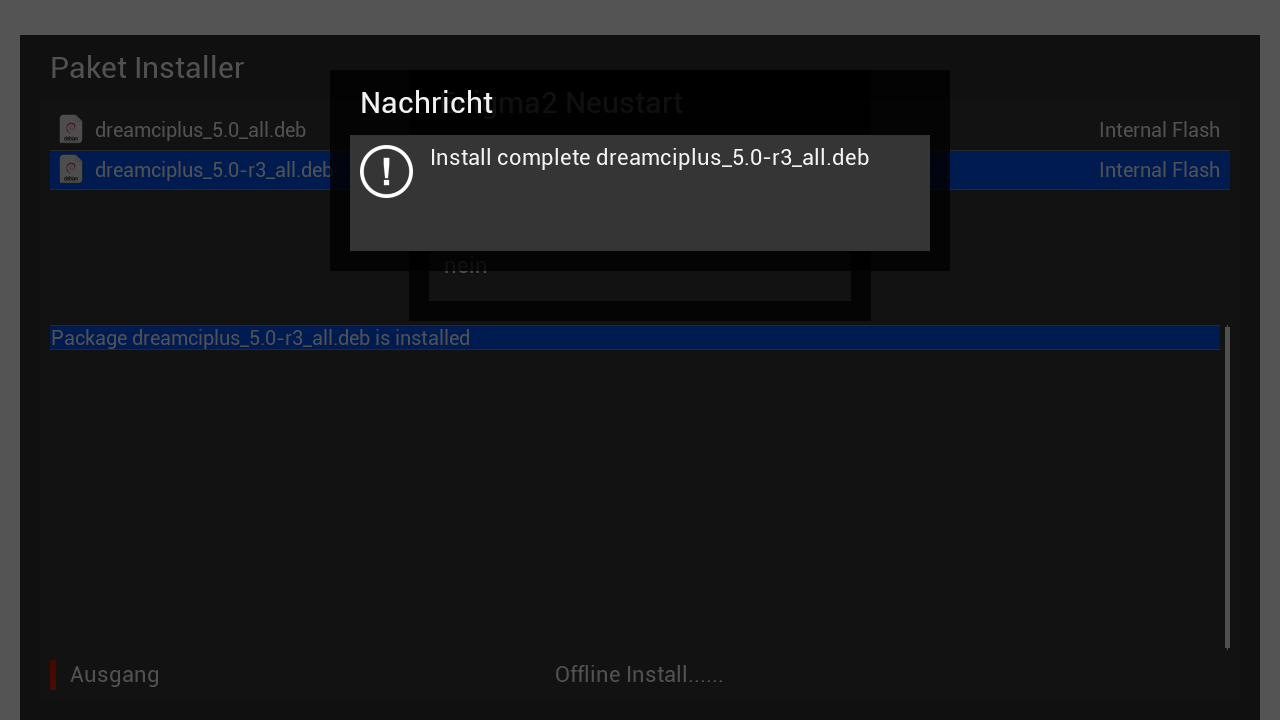Click the Neustart dialog frame below 'nein'
Viewport: 1280px width, 720px height.
coord(640,311)
